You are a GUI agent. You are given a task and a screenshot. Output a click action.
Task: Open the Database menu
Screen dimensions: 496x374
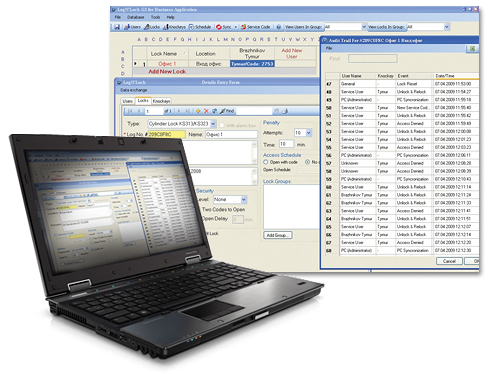click(x=135, y=17)
